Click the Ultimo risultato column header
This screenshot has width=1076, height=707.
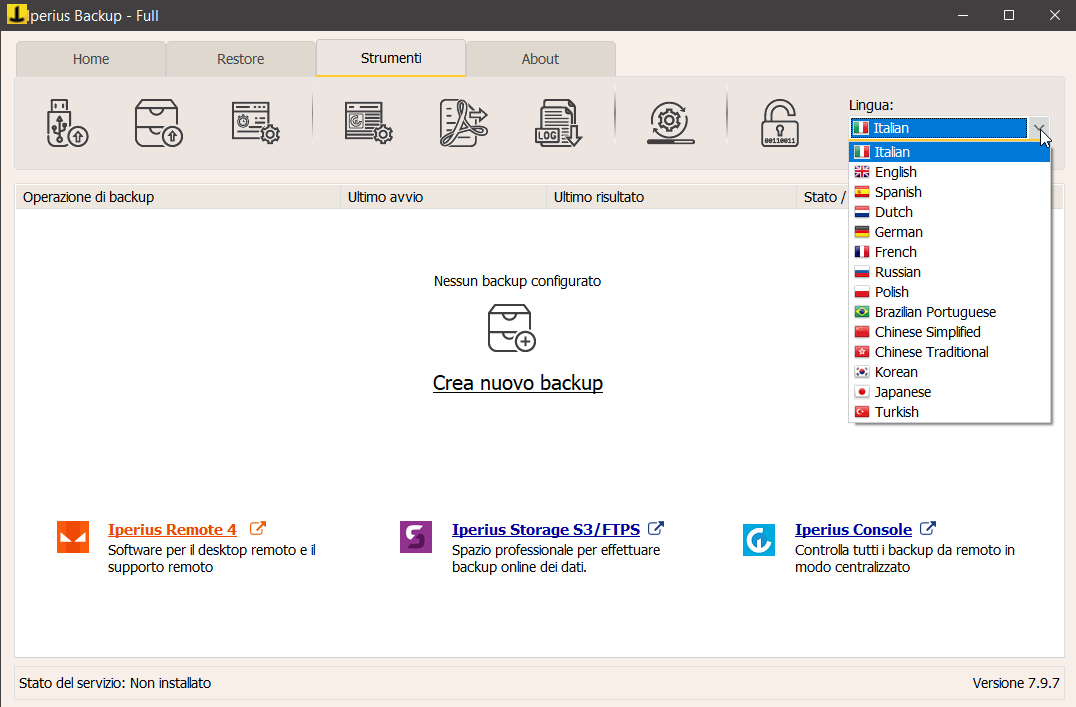tap(672, 197)
